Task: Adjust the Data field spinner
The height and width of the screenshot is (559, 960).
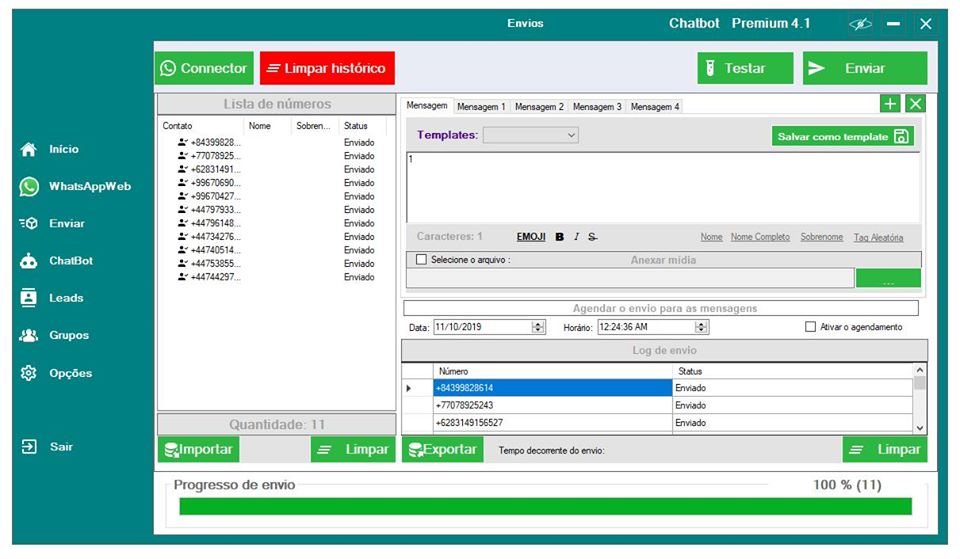Action: [538, 327]
